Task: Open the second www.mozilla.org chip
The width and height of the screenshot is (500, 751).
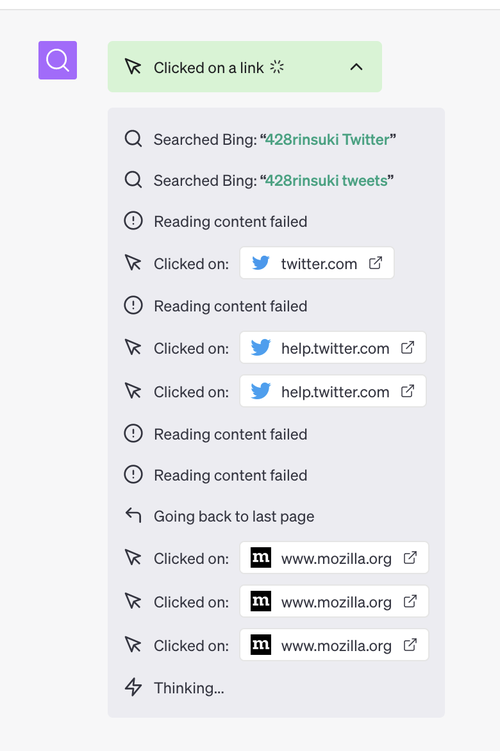Action: 334,602
